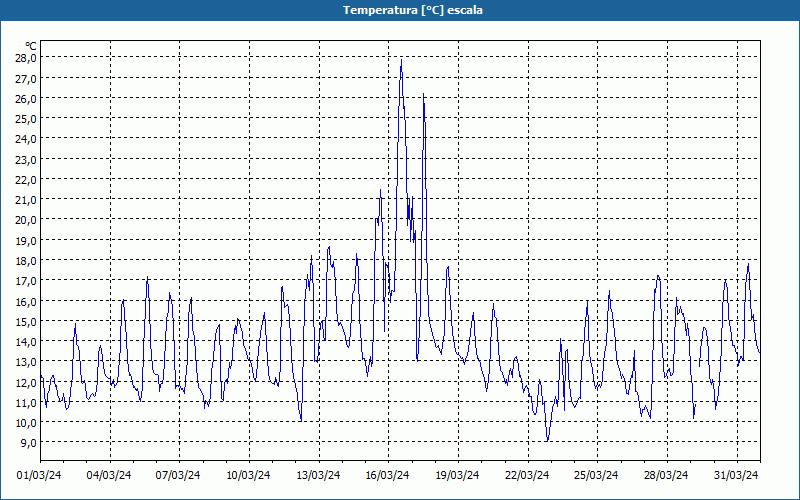Click the 04/03/24 date label
The image size is (800, 500).
(109, 475)
